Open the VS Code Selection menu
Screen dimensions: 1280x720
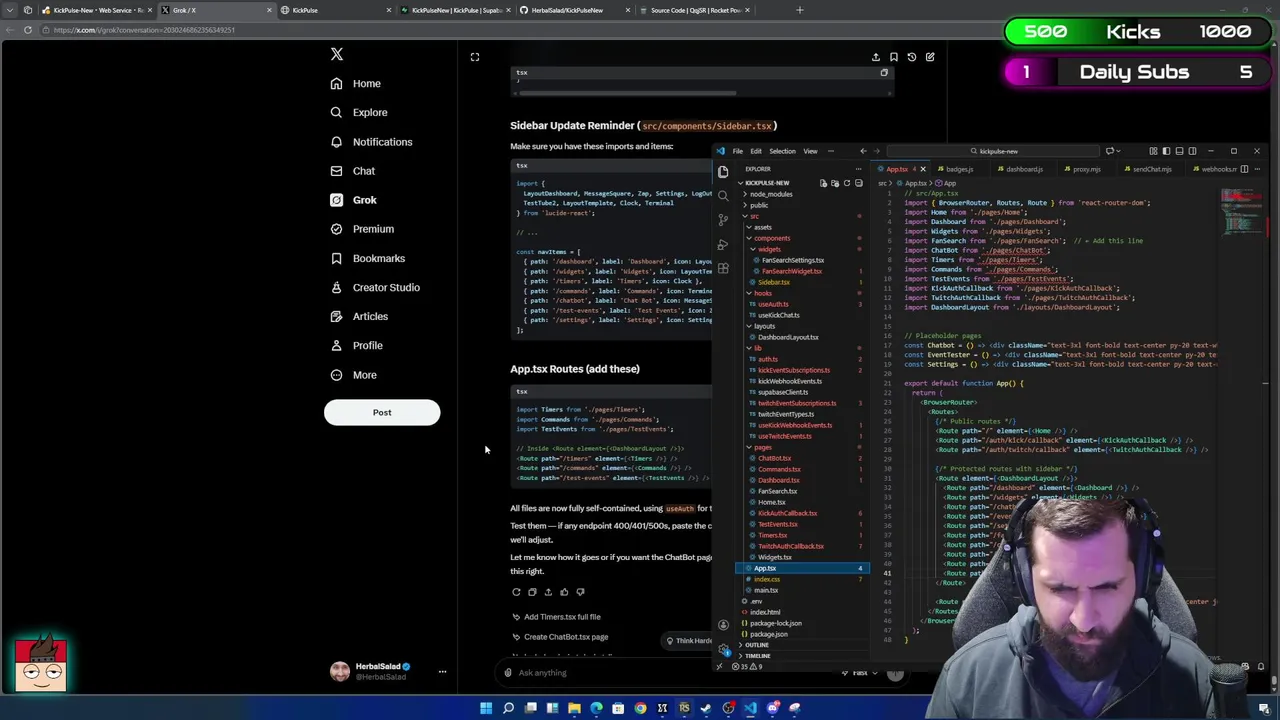pos(782,151)
